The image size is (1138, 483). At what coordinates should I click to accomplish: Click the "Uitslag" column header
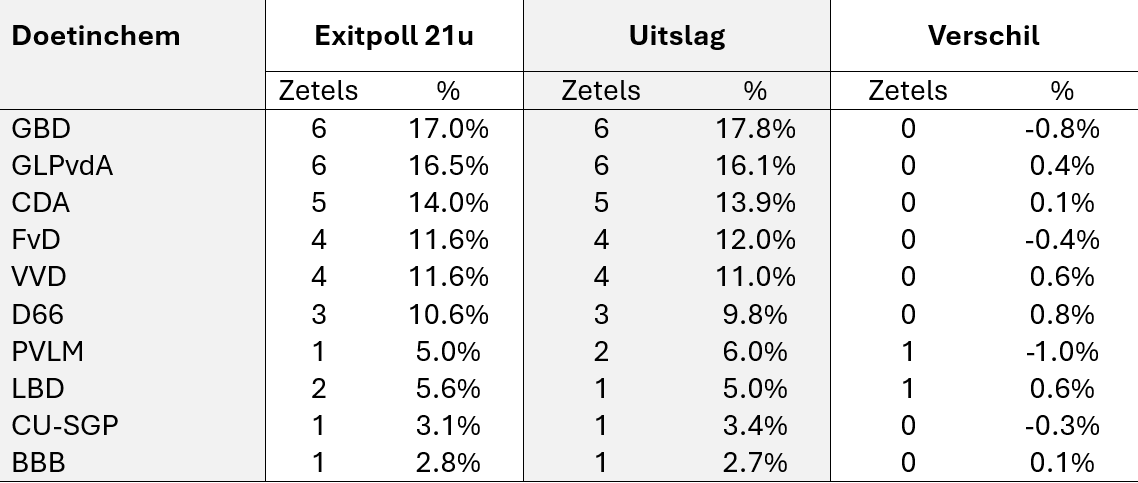point(677,36)
